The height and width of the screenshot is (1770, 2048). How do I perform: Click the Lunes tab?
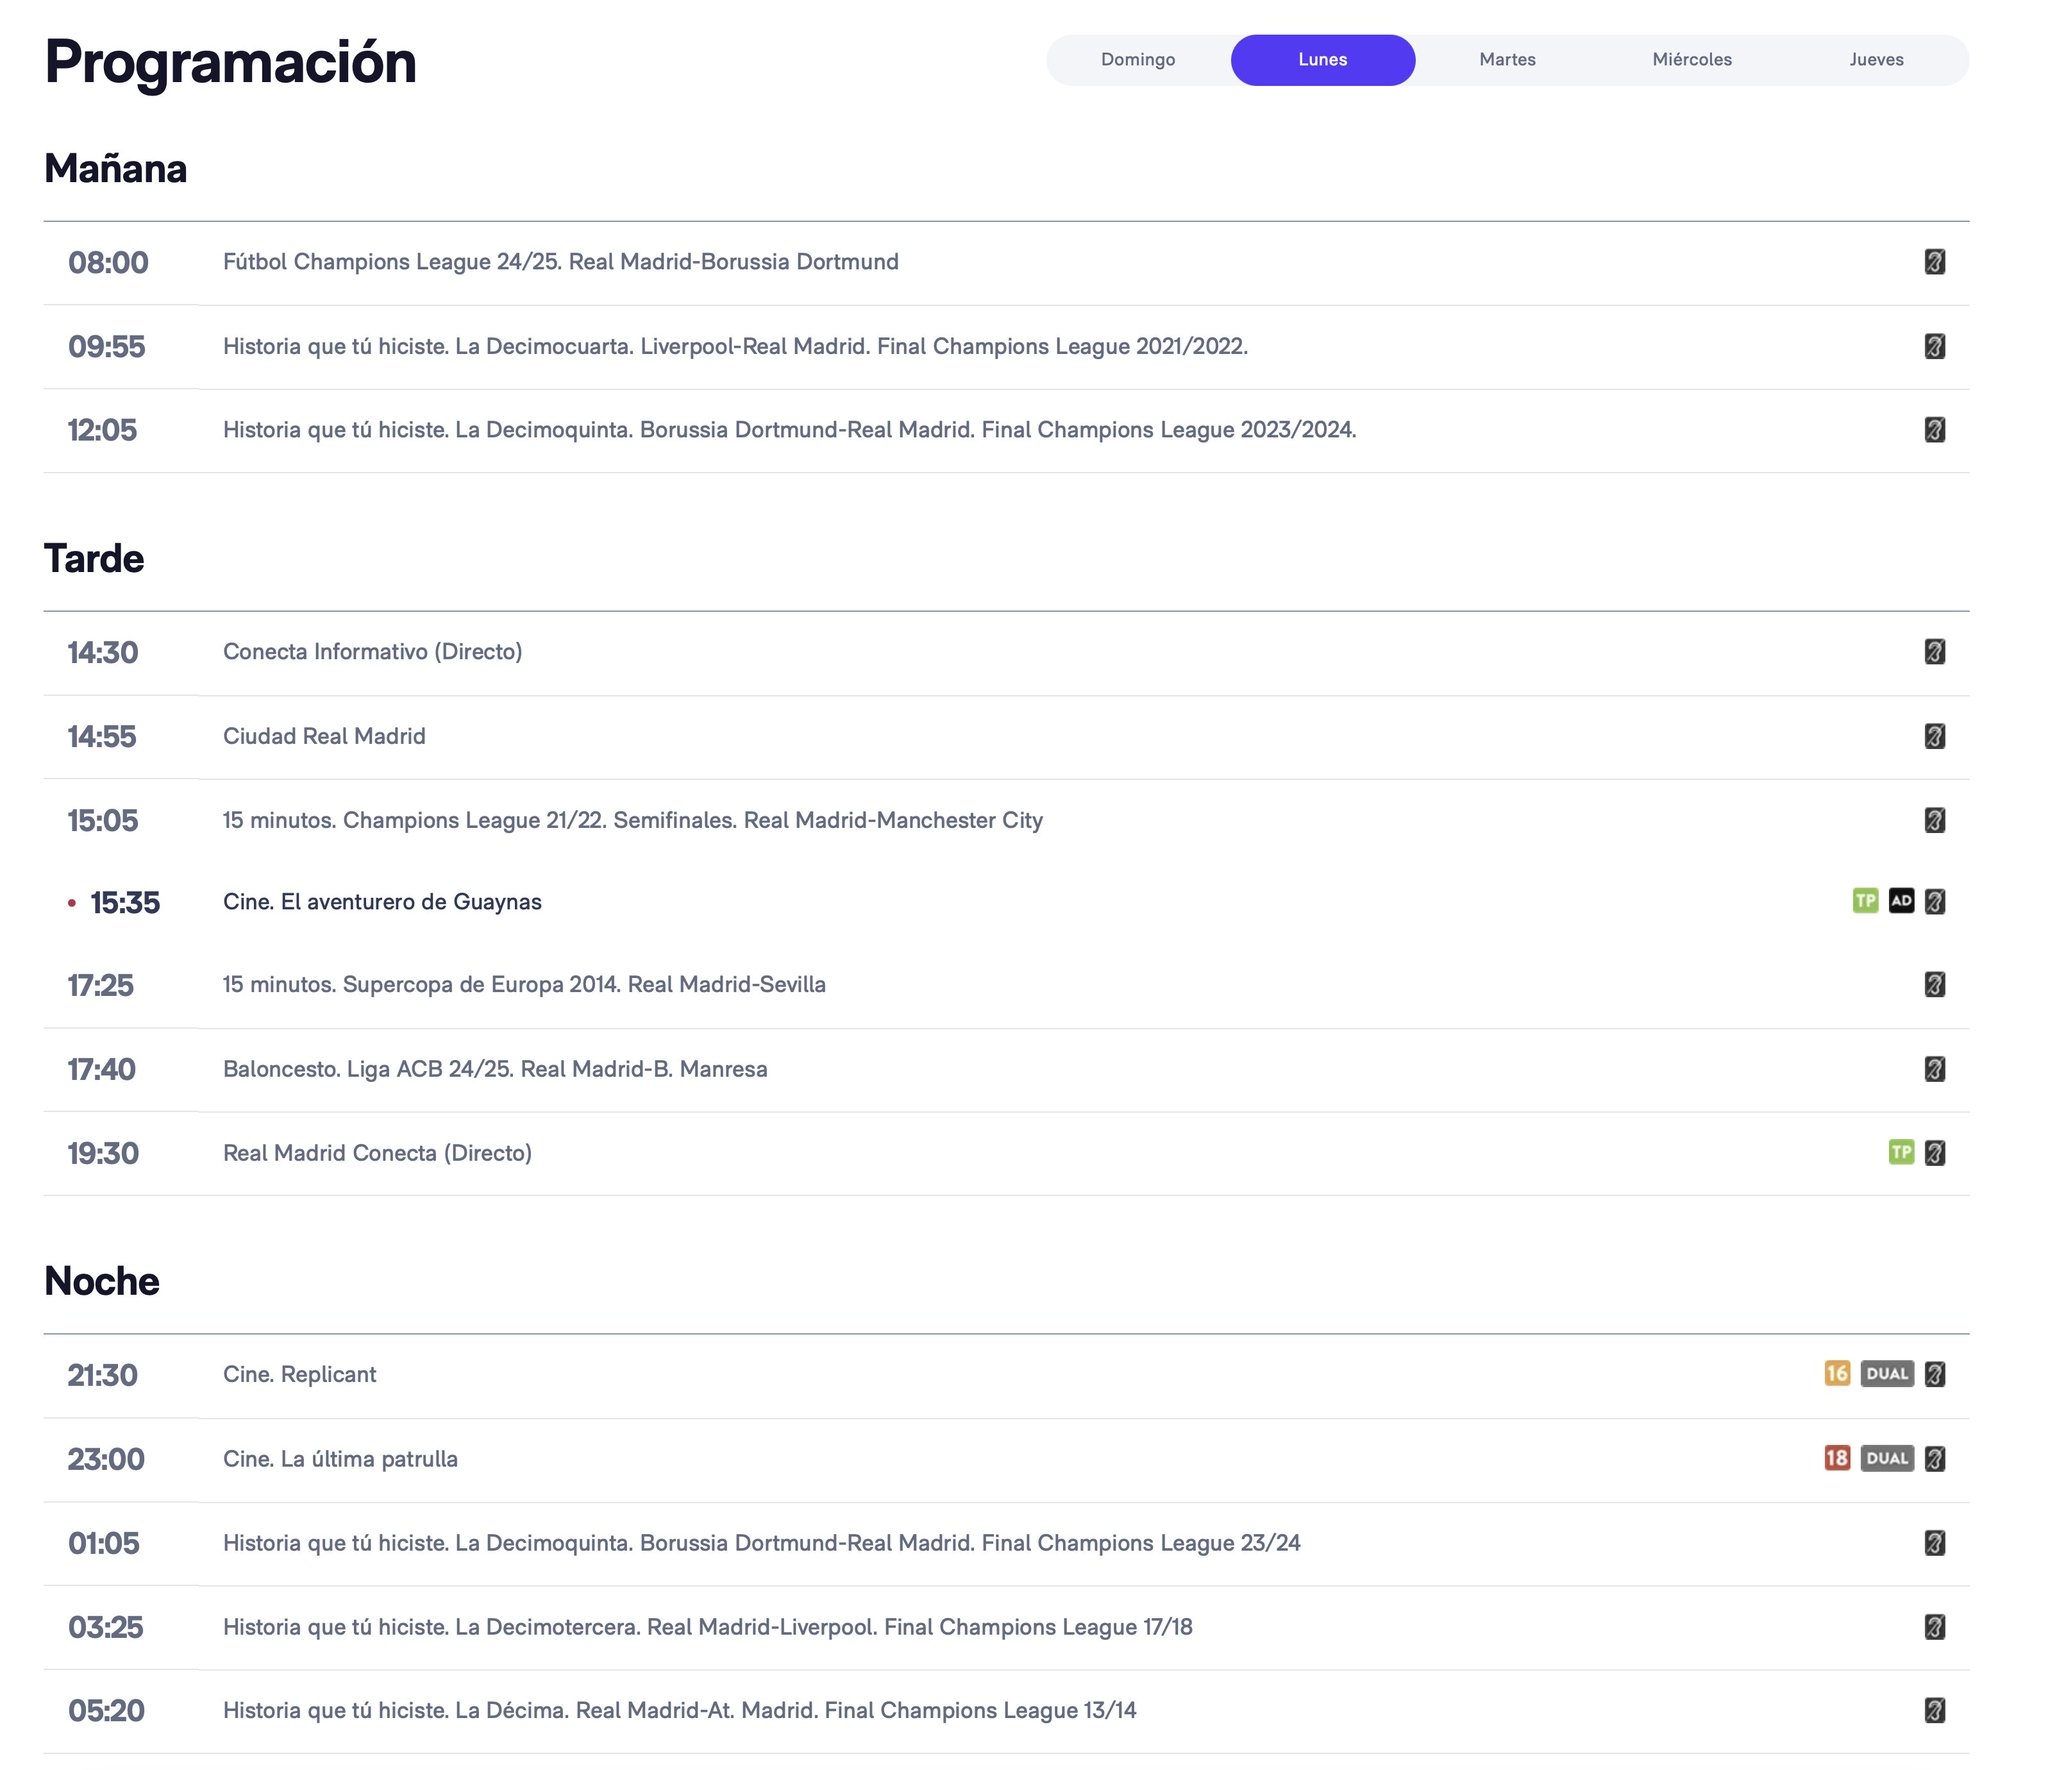pyautogui.click(x=1322, y=57)
